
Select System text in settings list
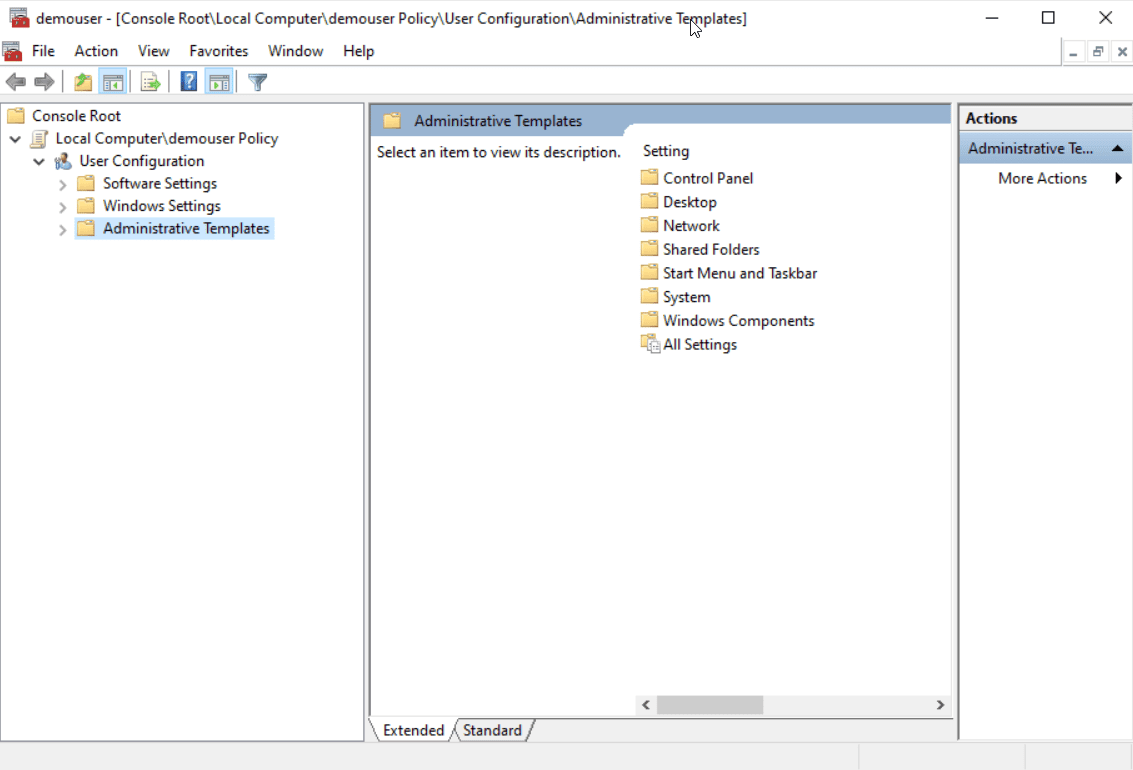(x=686, y=297)
